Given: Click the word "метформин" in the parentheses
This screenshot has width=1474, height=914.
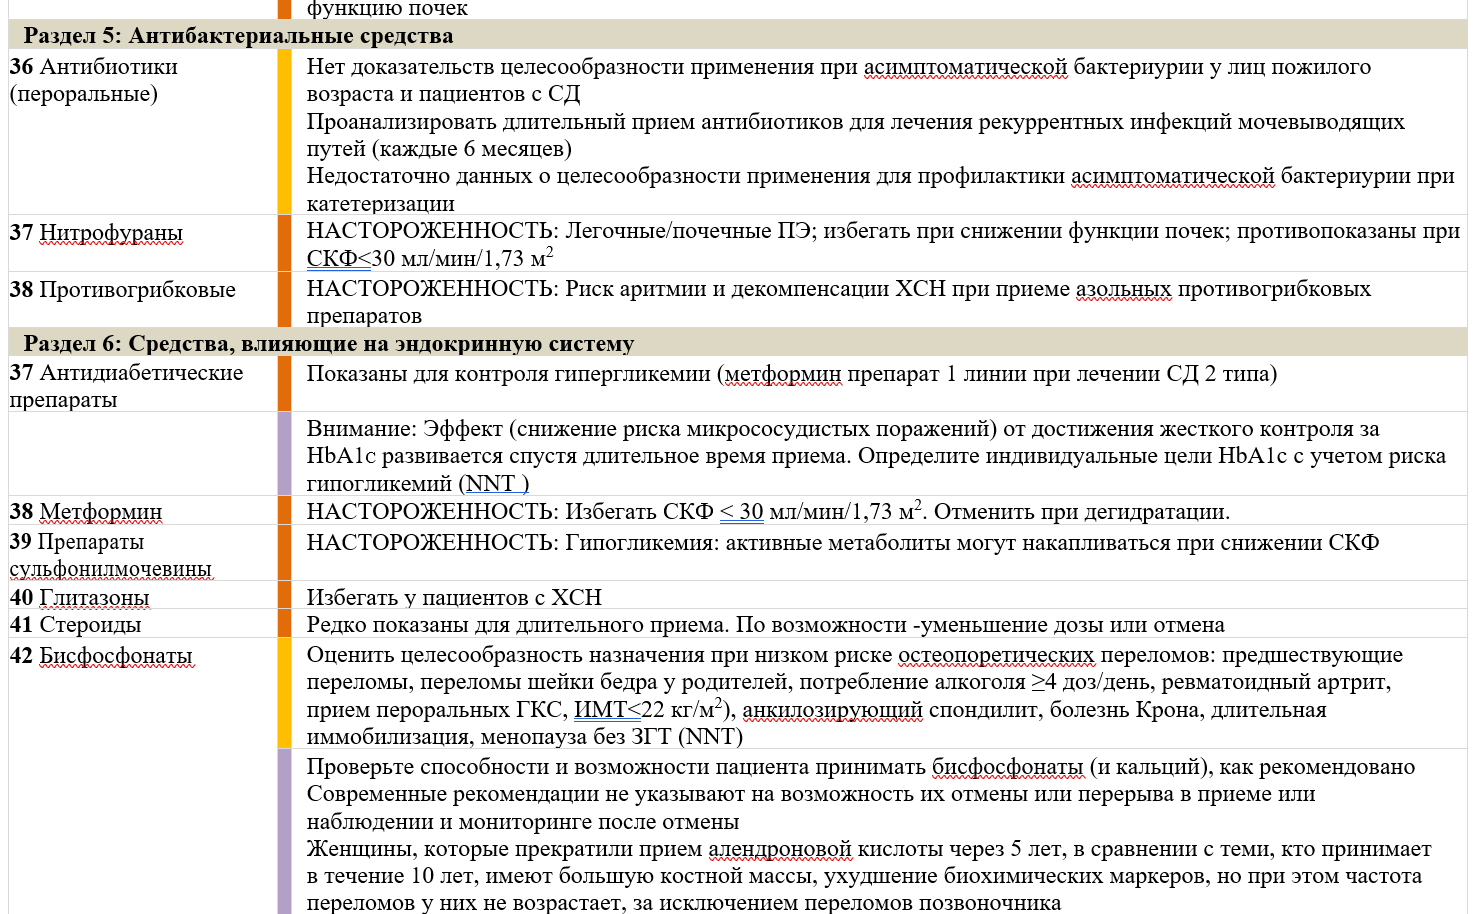Looking at the screenshot, I should (x=783, y=374).
